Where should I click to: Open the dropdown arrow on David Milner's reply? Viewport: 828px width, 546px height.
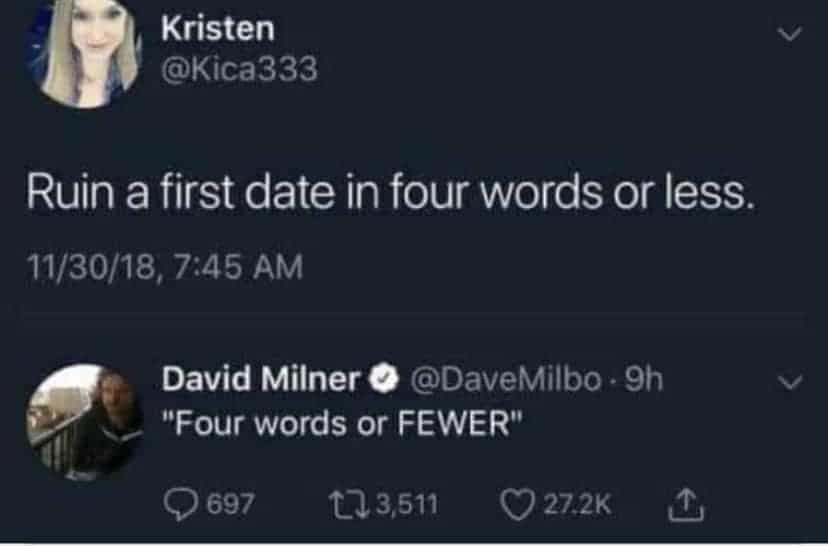(x=790, y=383)
